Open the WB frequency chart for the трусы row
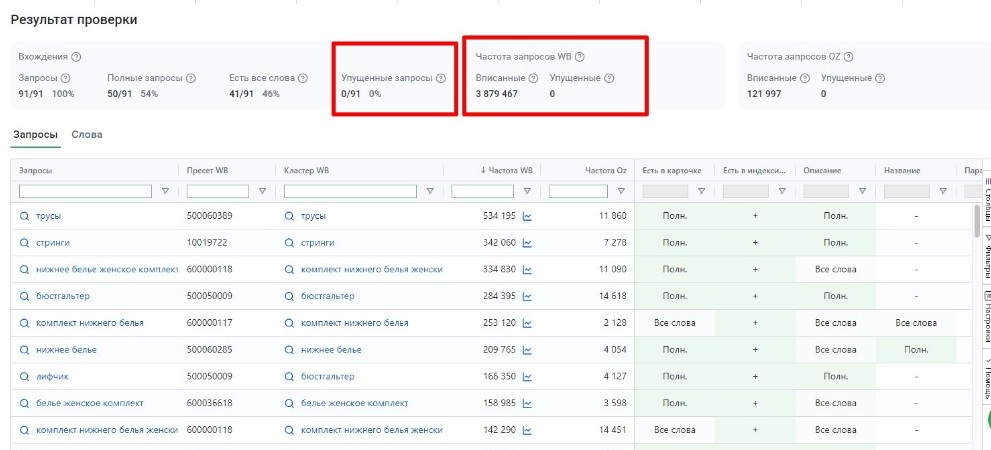The height and width of the screenshot is (450, 991). (x=527, y=216)
